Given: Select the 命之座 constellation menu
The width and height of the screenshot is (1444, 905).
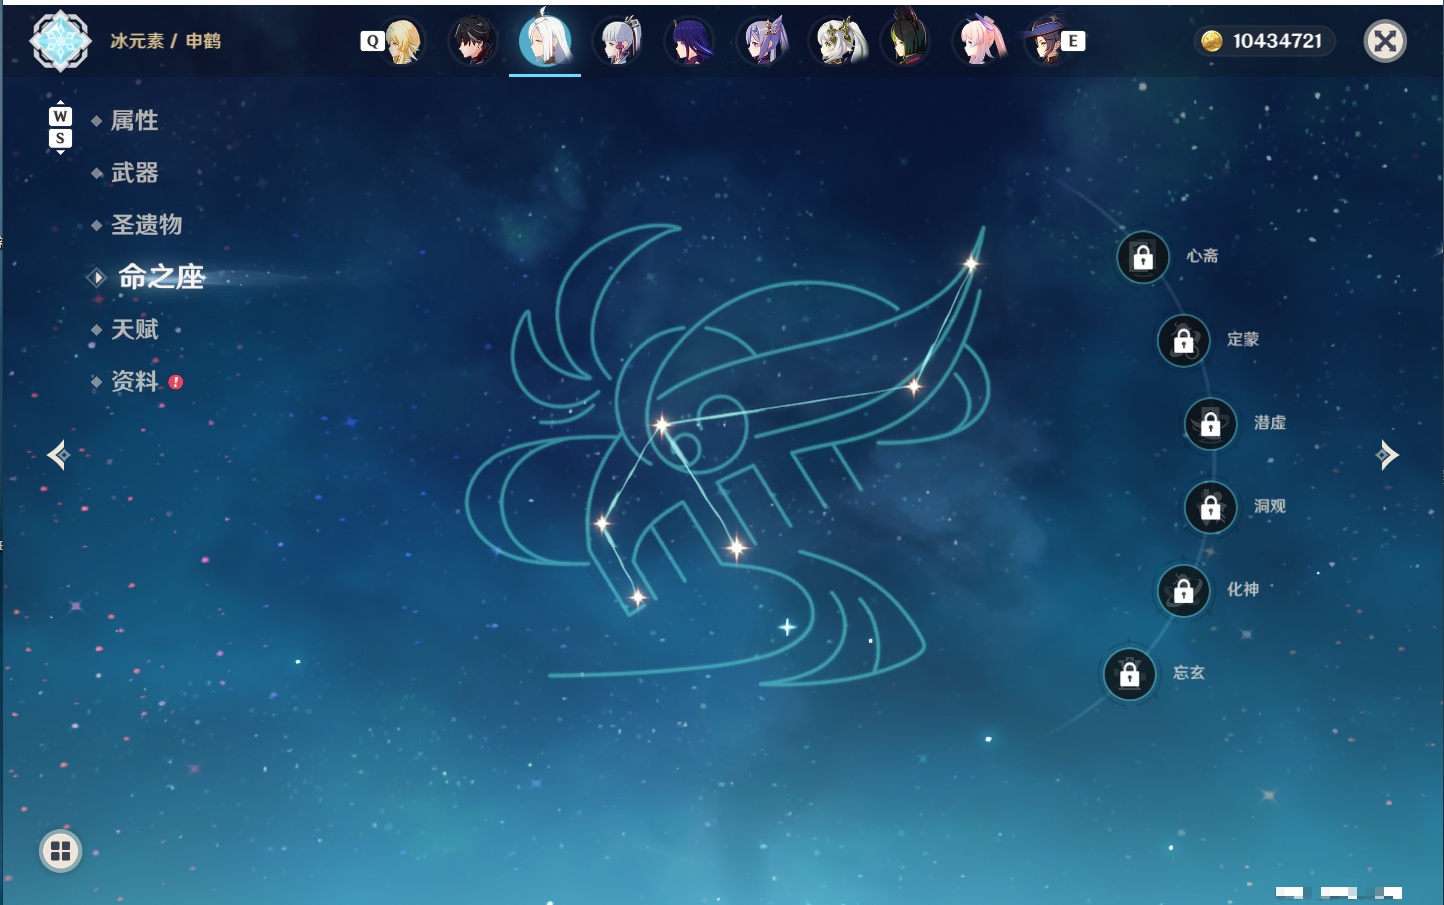Looking at the screenshot, I should coord(160,277).
